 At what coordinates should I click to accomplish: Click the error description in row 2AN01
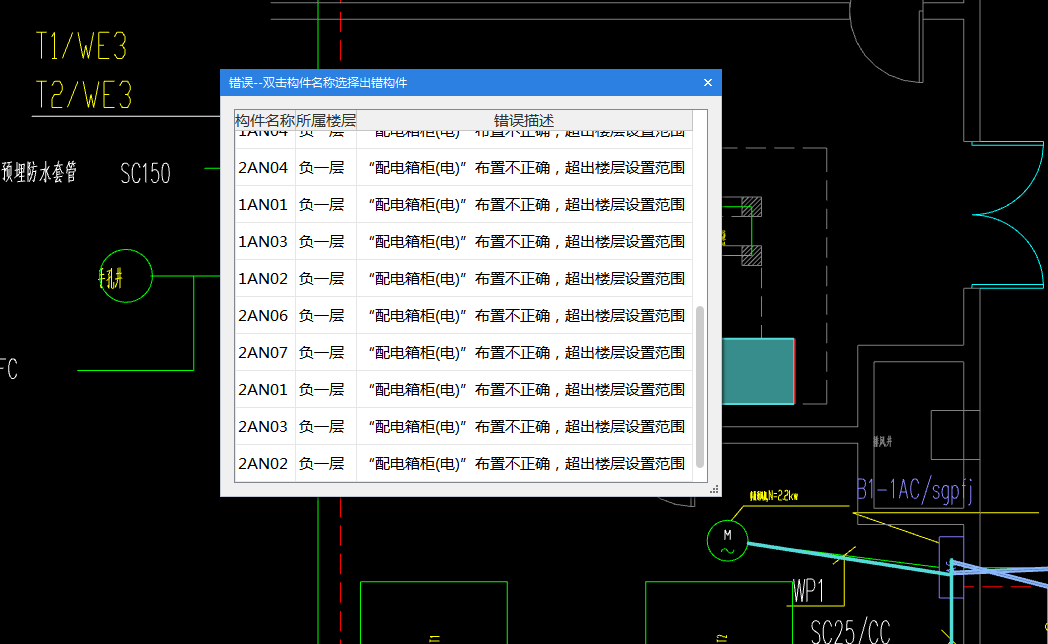pos(527,389)
